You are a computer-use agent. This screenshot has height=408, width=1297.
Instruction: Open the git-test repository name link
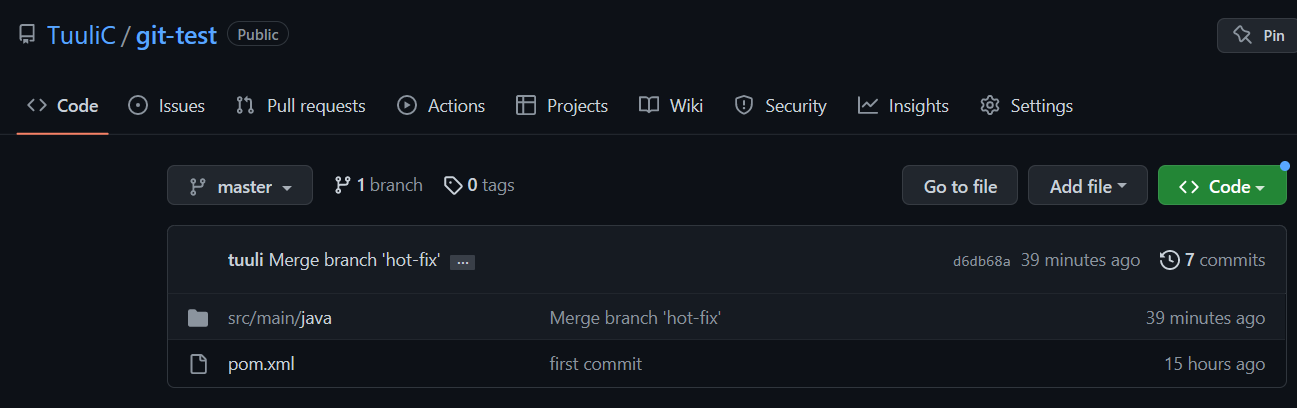pos(174,35)
